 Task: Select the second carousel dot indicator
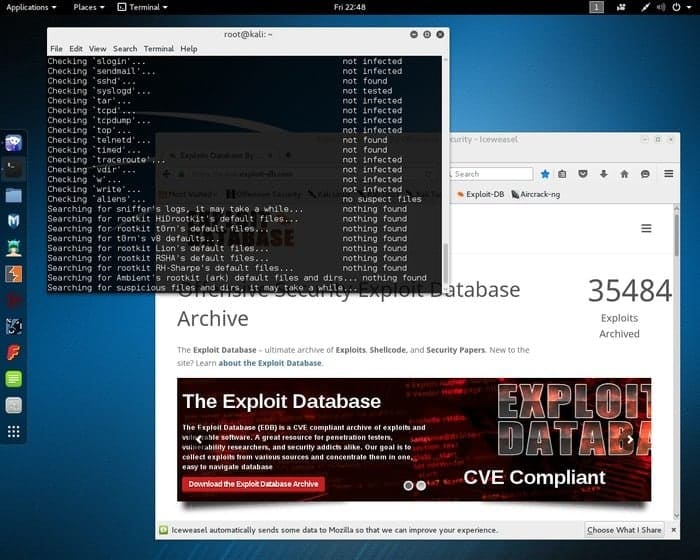click(421, 485)
